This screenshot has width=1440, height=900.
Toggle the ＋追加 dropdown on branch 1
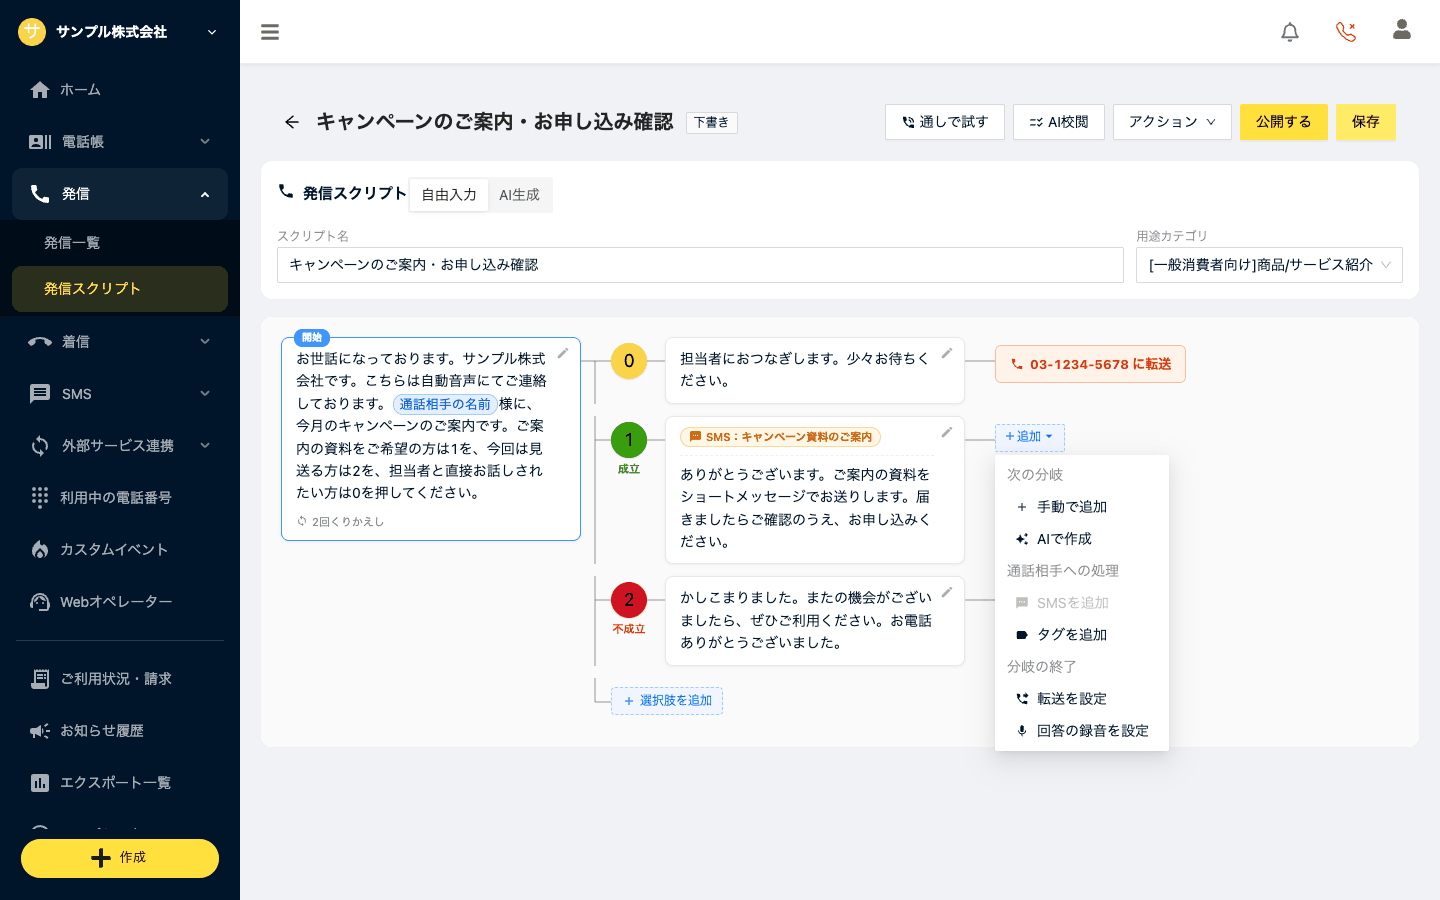click(x=1030, y=437)
